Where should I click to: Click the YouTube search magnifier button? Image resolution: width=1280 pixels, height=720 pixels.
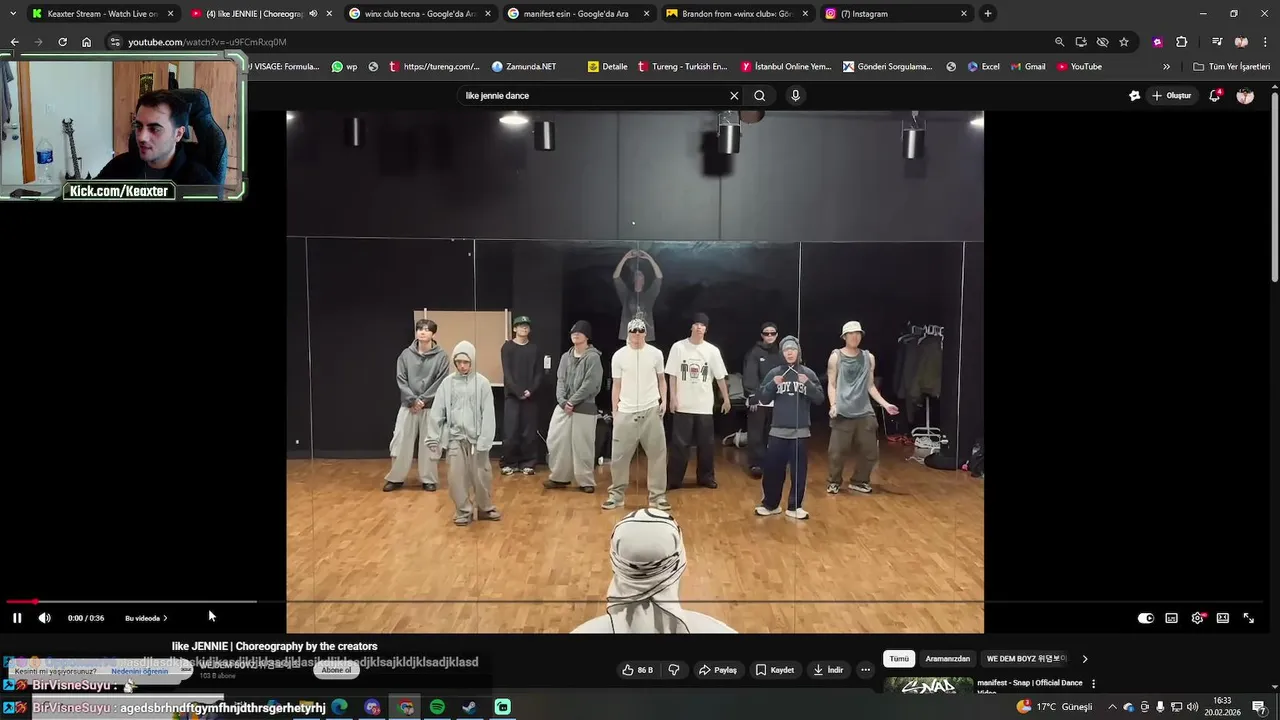[760, 96]
